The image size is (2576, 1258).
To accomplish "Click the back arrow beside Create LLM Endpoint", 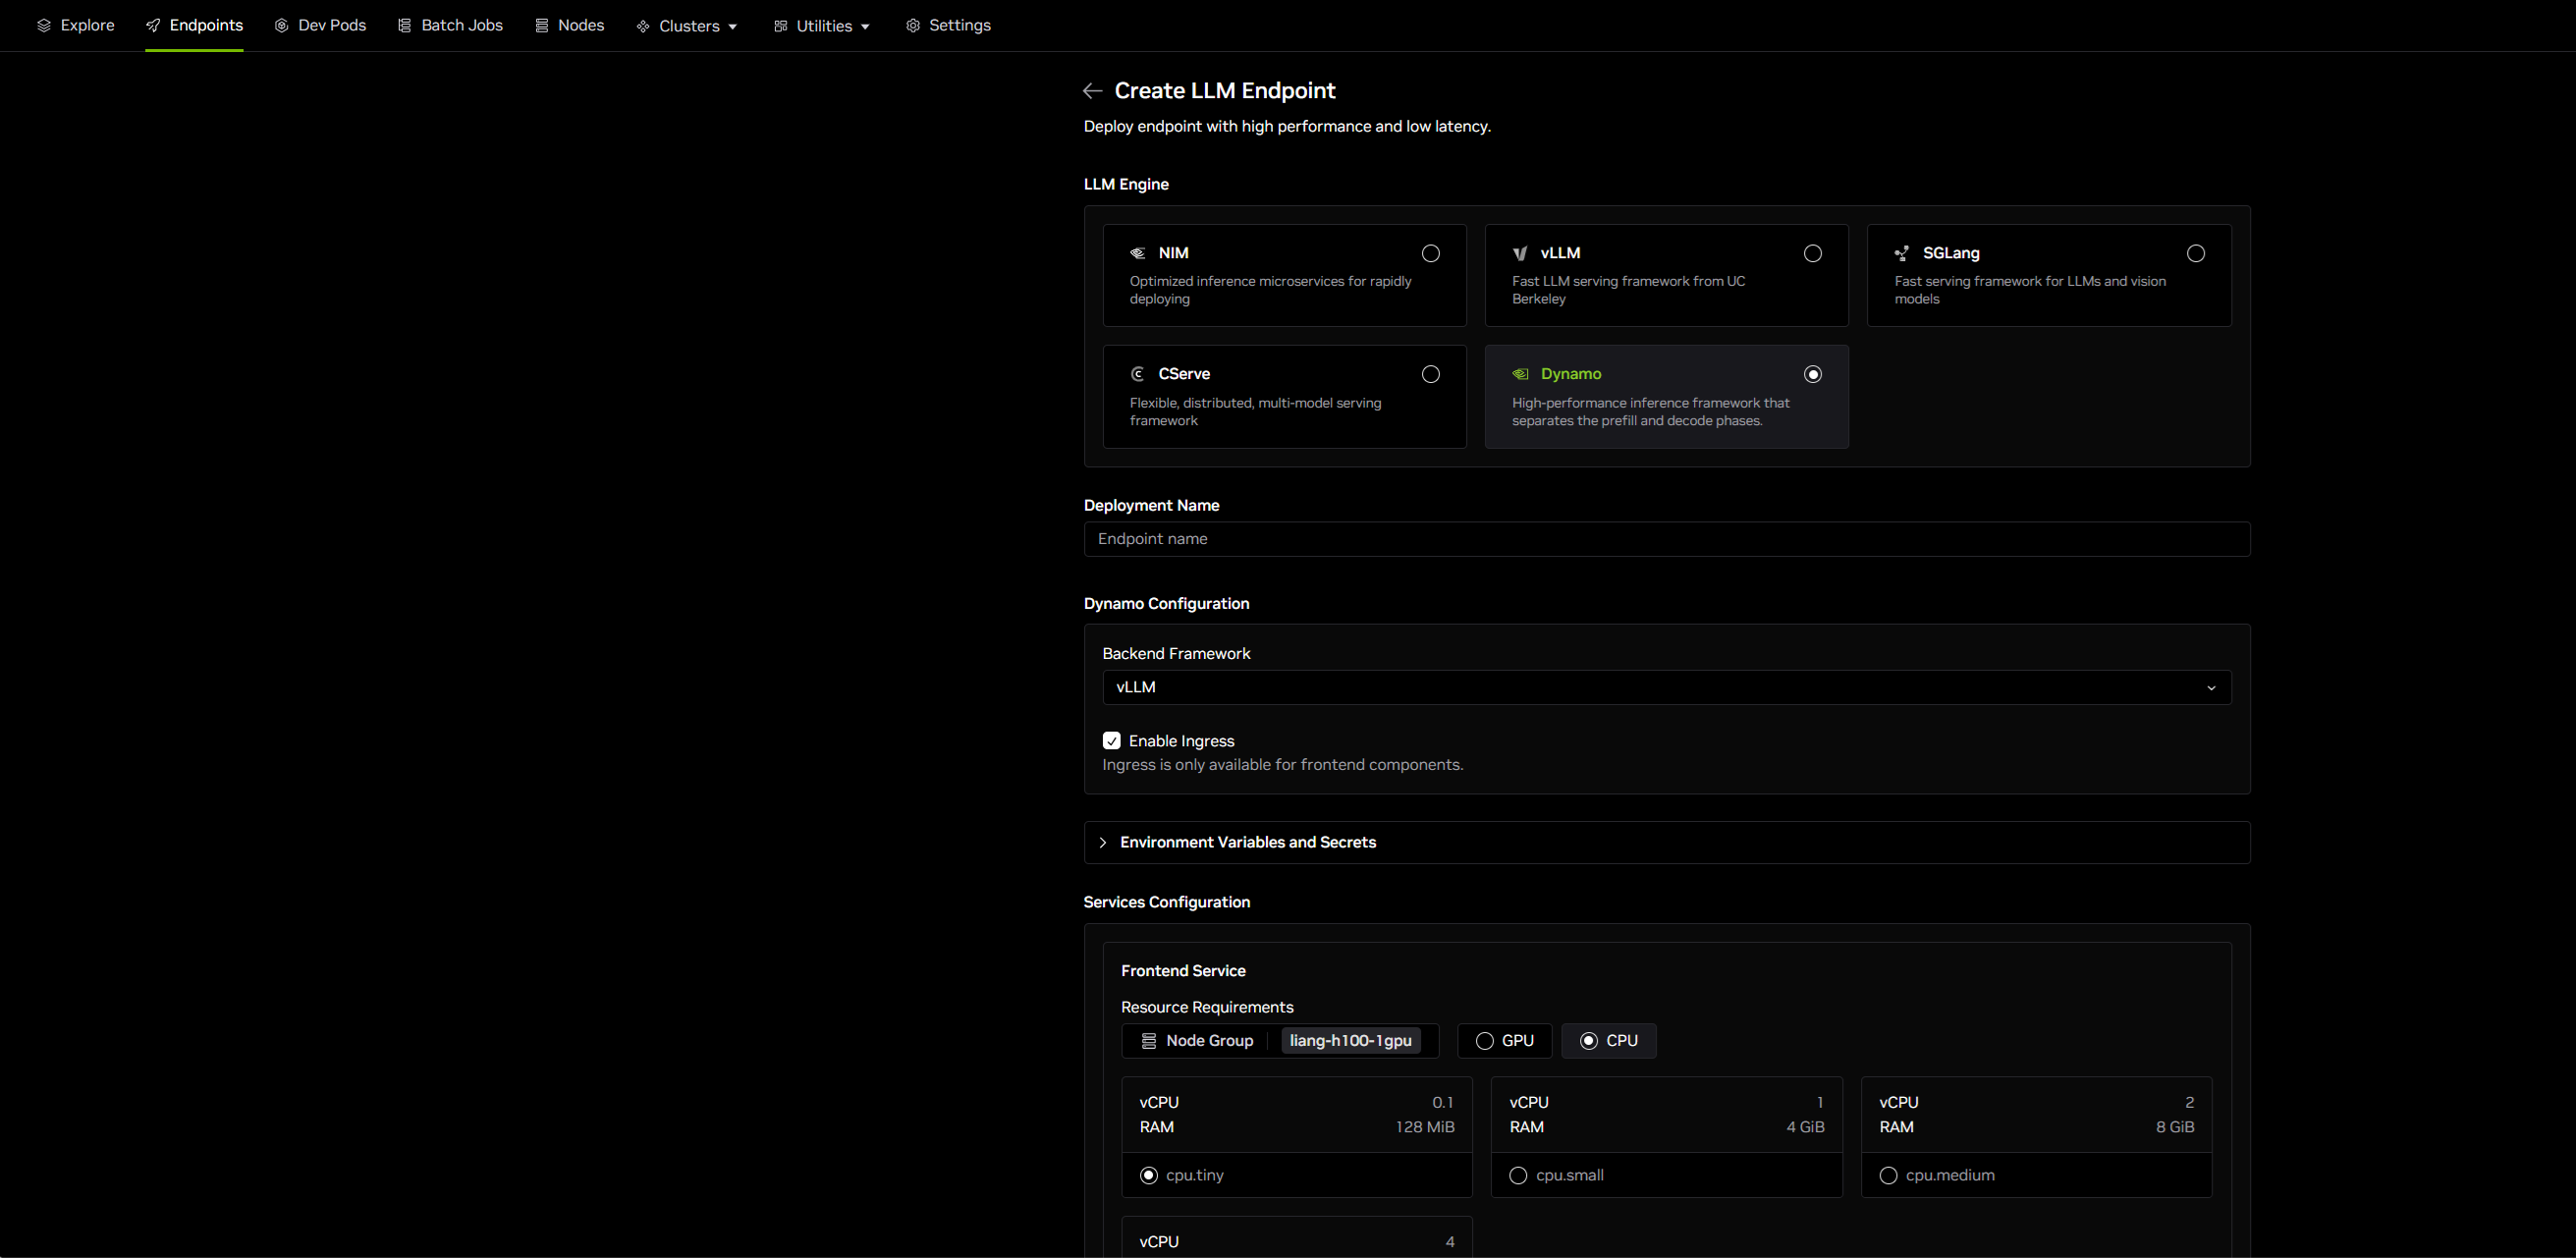I will (1092, 91).
